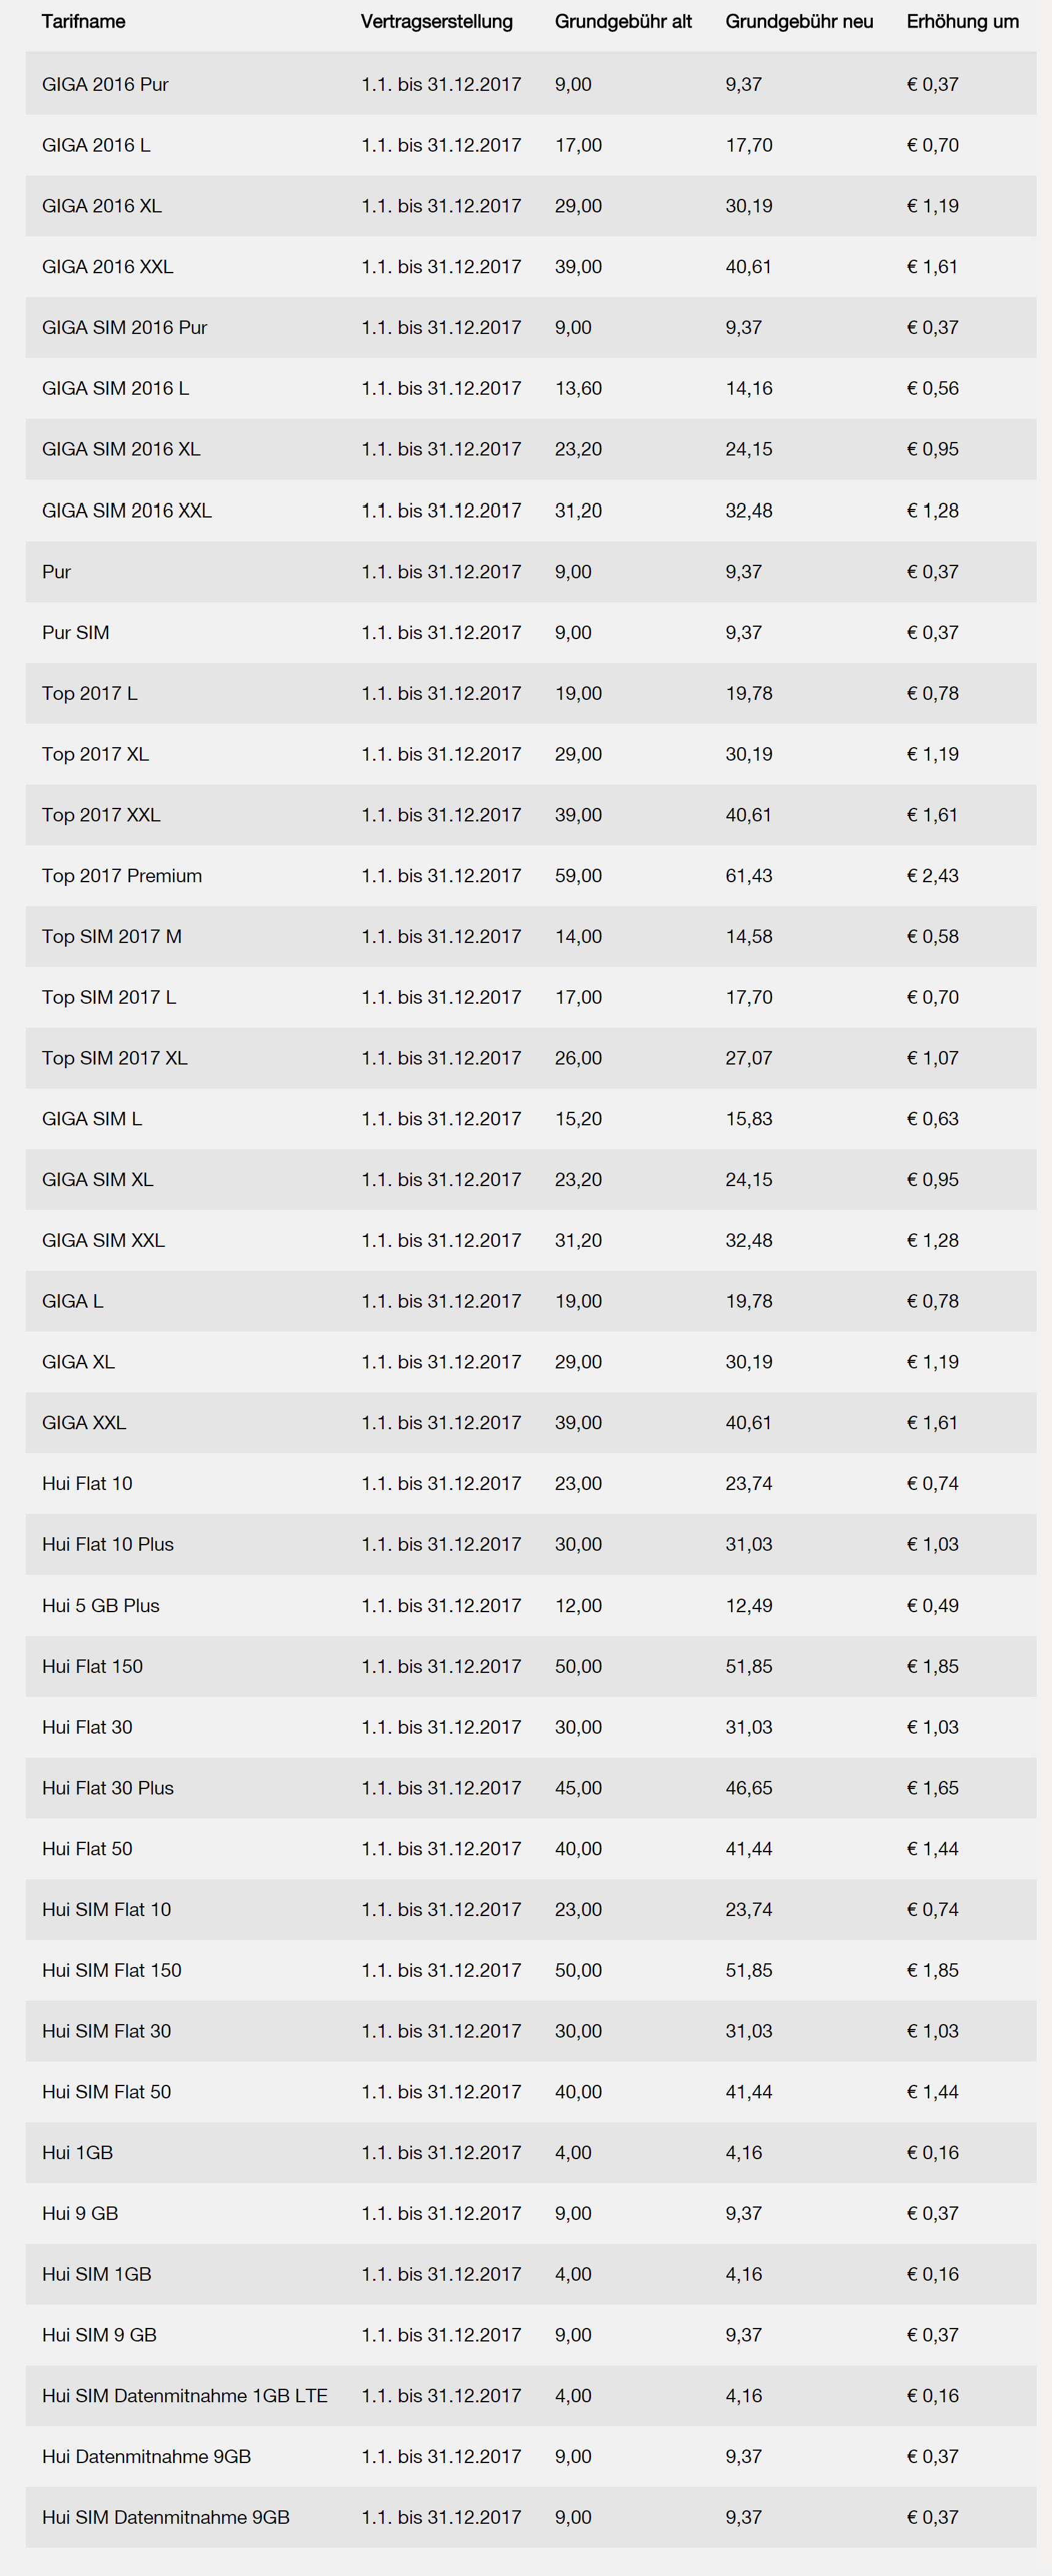
Task: Click the Top SIM 2017 M entry
Action: 112,937
